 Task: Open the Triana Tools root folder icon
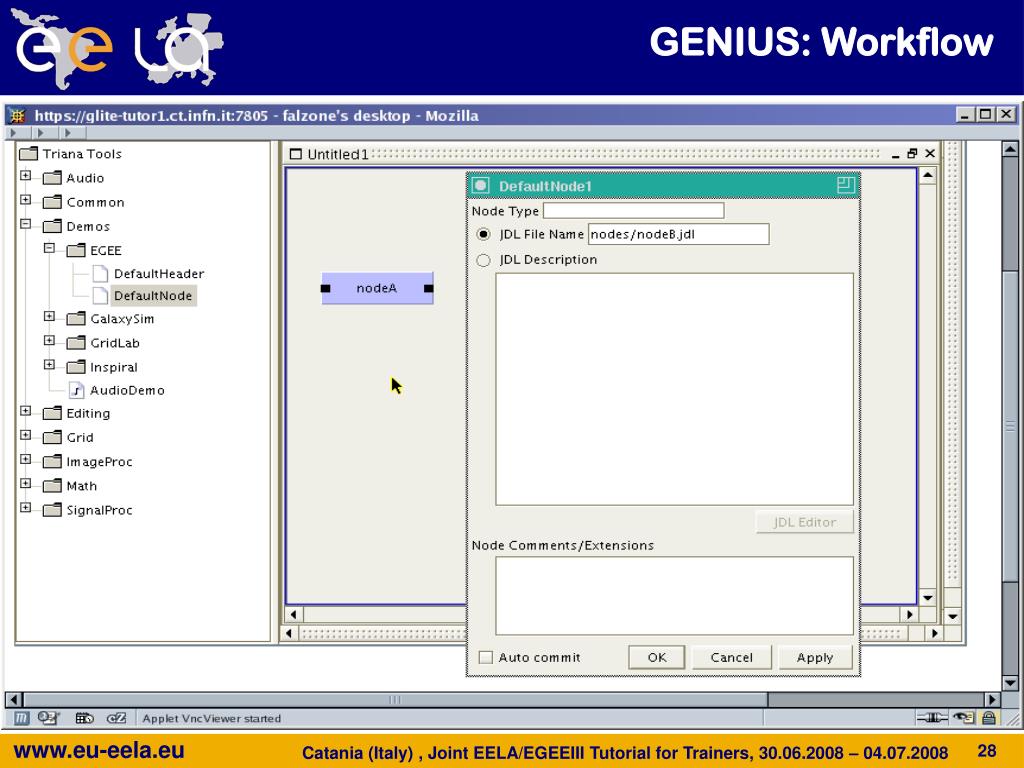pos(29,154)
